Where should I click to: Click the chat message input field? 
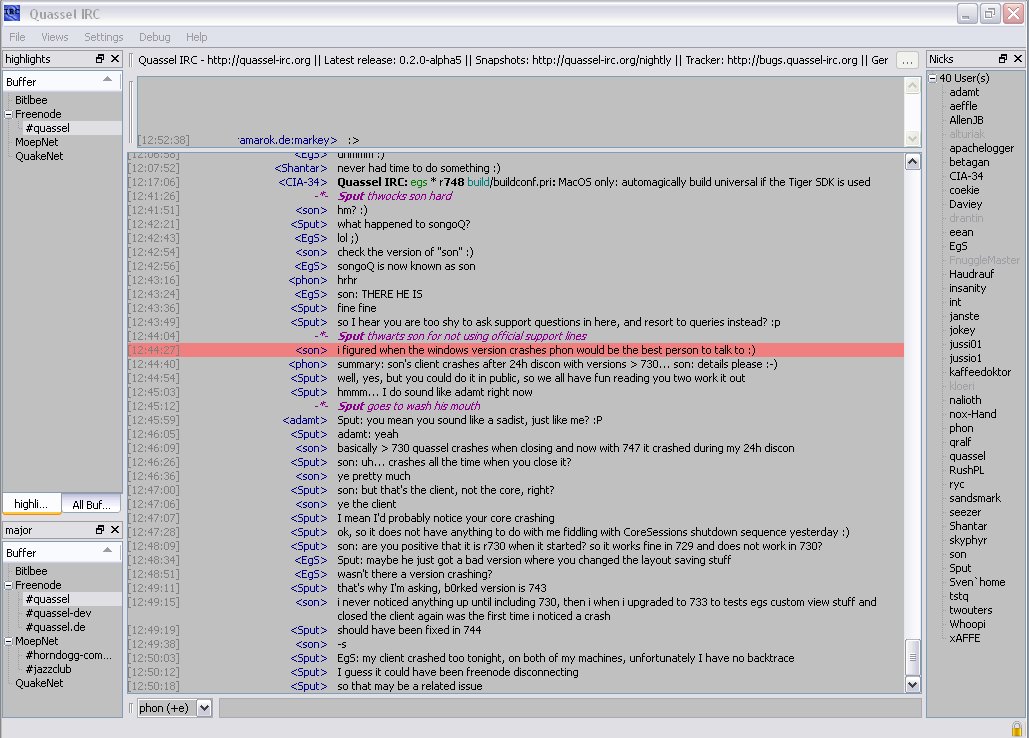570,708
